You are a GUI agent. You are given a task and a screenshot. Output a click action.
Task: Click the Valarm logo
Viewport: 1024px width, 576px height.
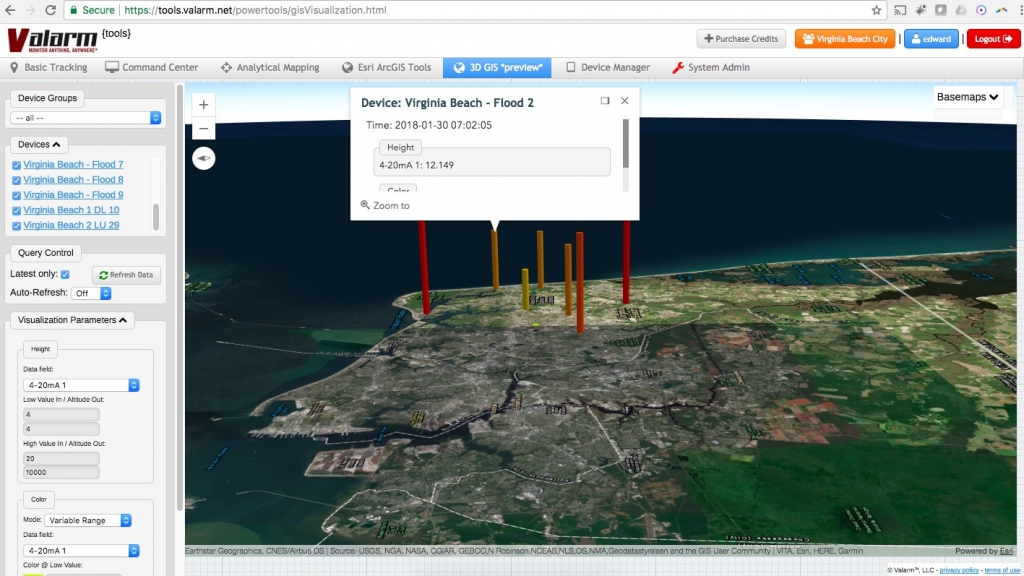(52, 40)
